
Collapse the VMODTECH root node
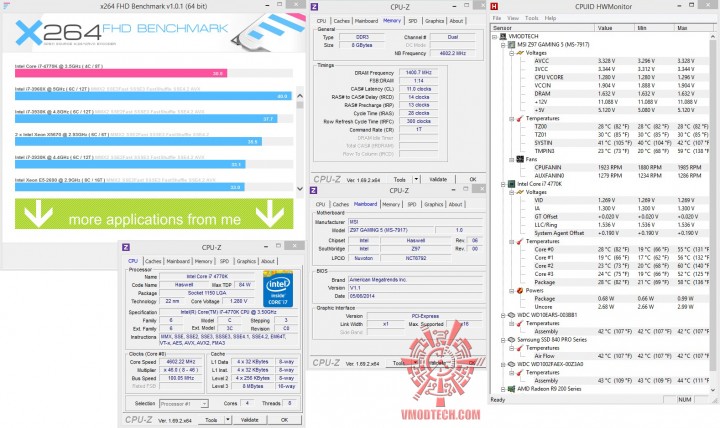(x=495, y=37)
